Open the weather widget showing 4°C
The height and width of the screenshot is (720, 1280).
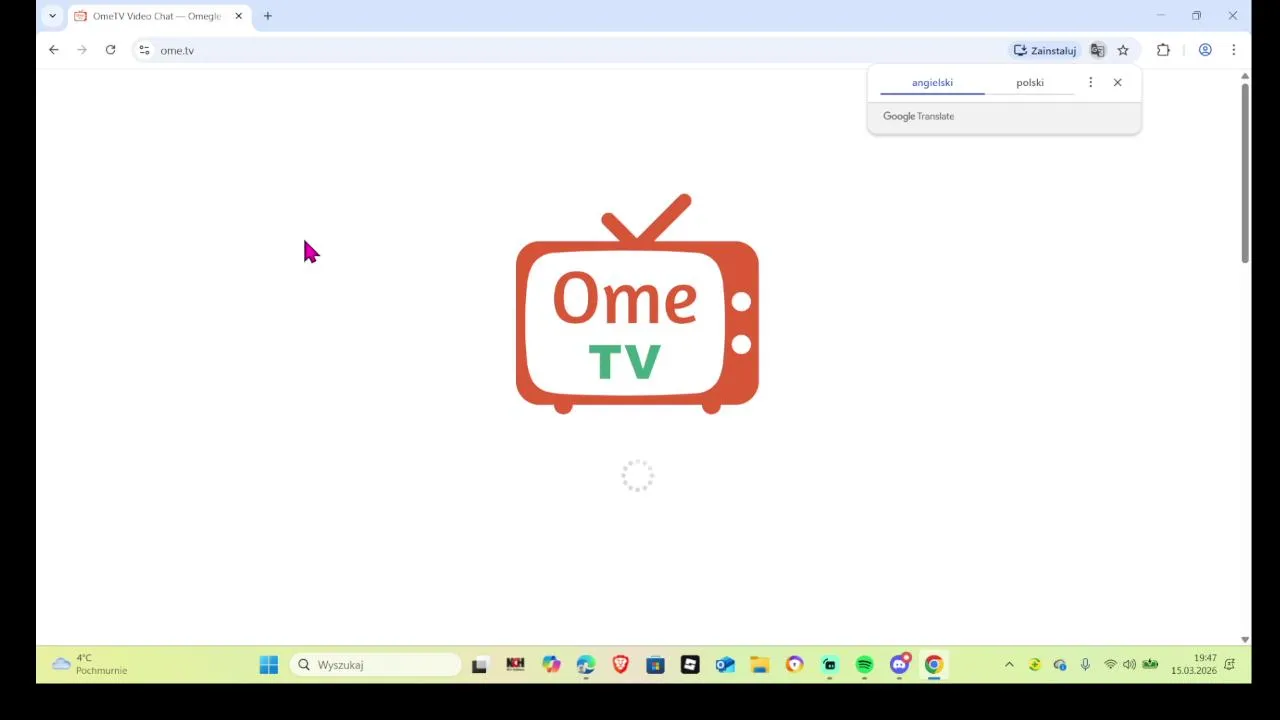pyautogui.click(x=90, y=665)
